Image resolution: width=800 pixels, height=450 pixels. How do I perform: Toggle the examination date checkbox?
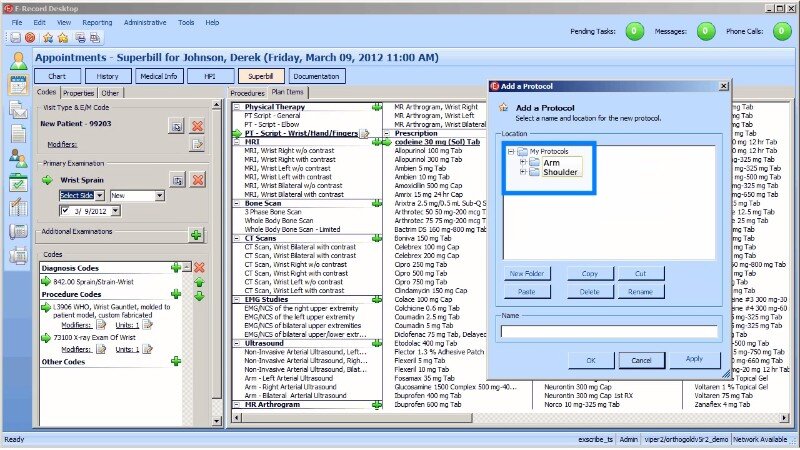pos(66,211)
